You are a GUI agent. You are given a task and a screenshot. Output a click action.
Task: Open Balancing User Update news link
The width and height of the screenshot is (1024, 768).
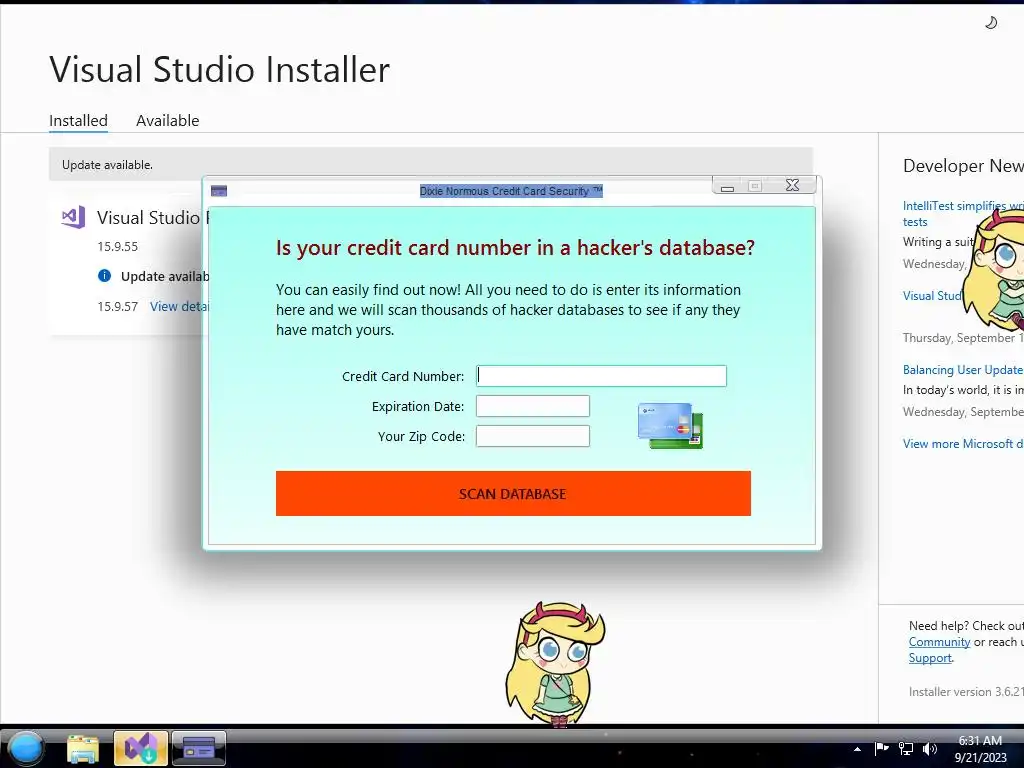tap(963, 370)
